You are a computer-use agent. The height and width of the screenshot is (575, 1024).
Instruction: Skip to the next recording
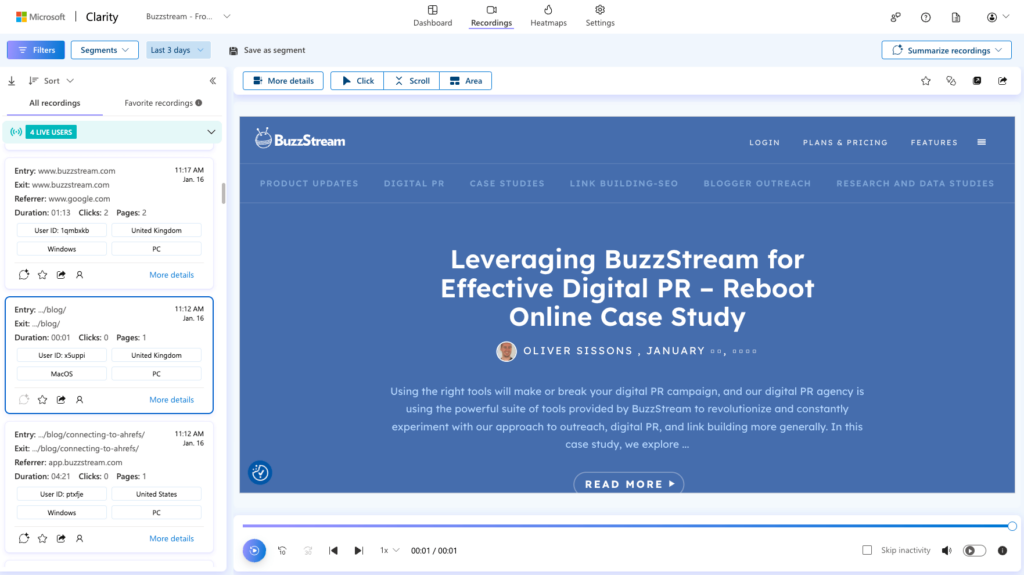[x=358, y=550]
